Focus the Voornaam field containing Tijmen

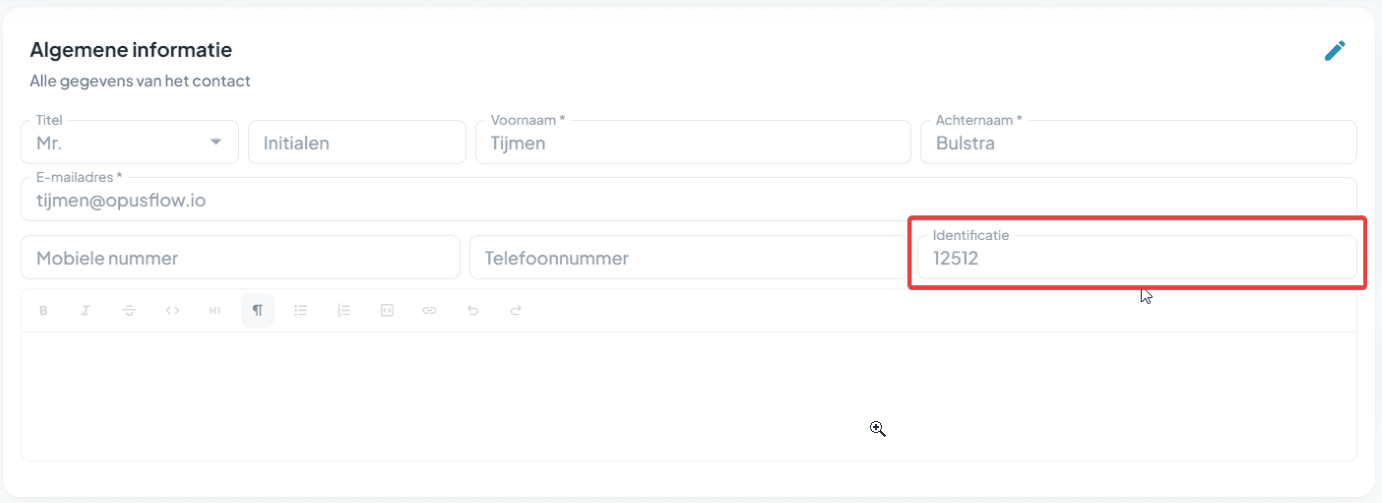pos(692,143)
